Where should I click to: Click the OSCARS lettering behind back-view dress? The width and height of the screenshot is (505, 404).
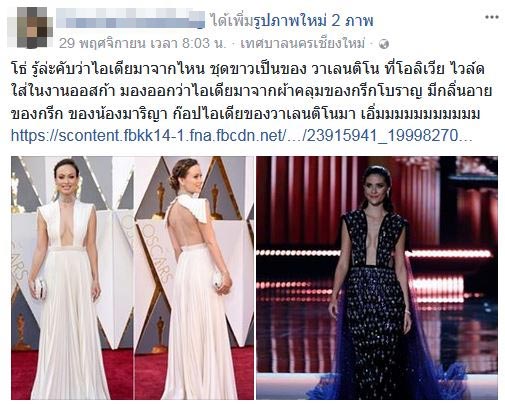pyautogui.click(x=155, y=252)
